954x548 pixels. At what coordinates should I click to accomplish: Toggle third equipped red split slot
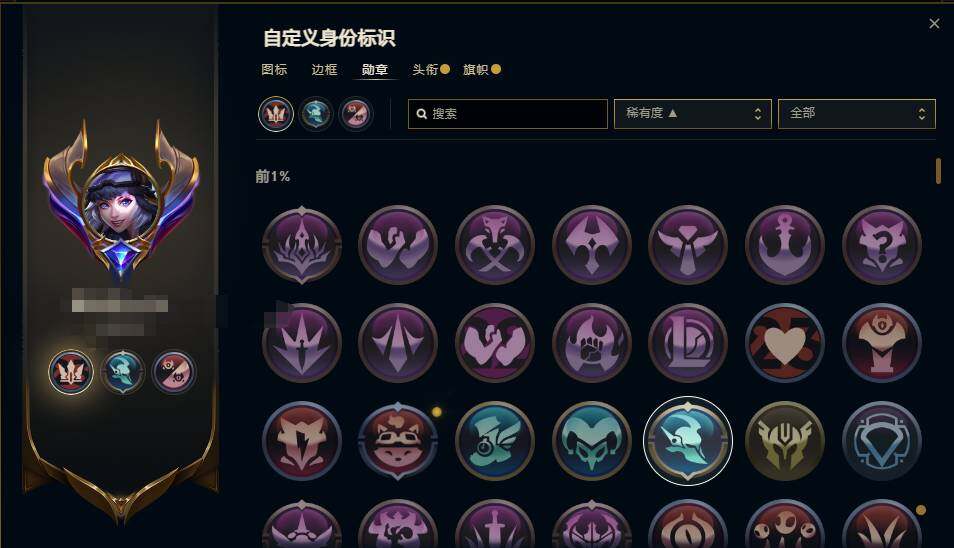[356, 114]
